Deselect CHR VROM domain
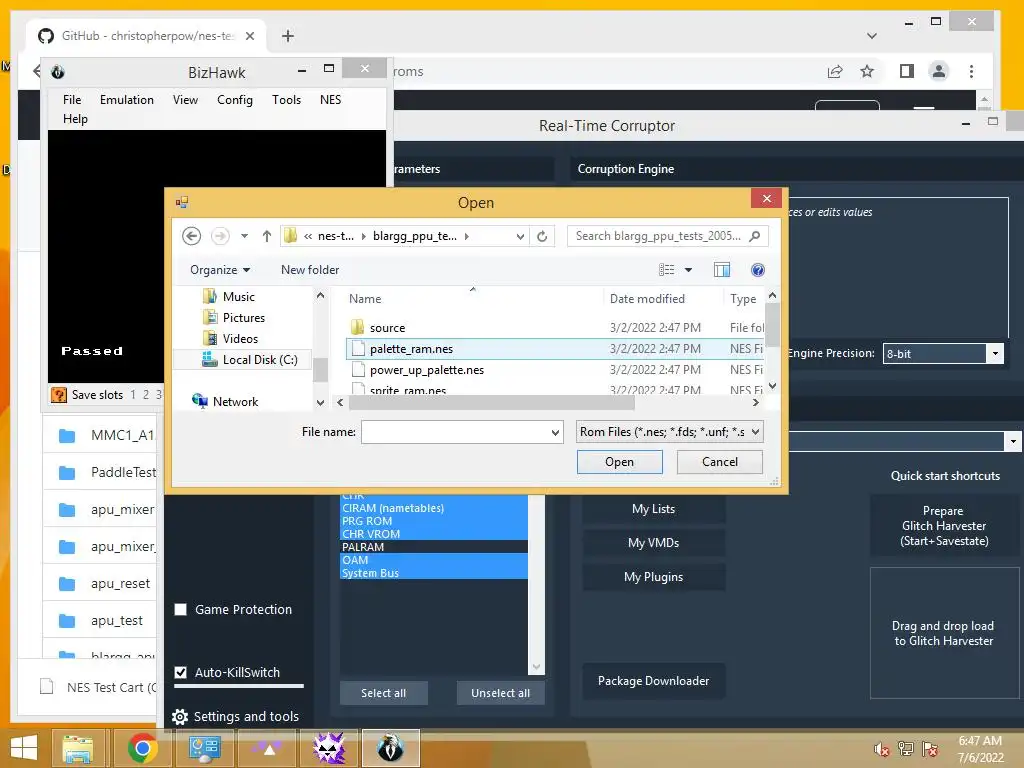The image size is (1024, 768). pos(434,534)
